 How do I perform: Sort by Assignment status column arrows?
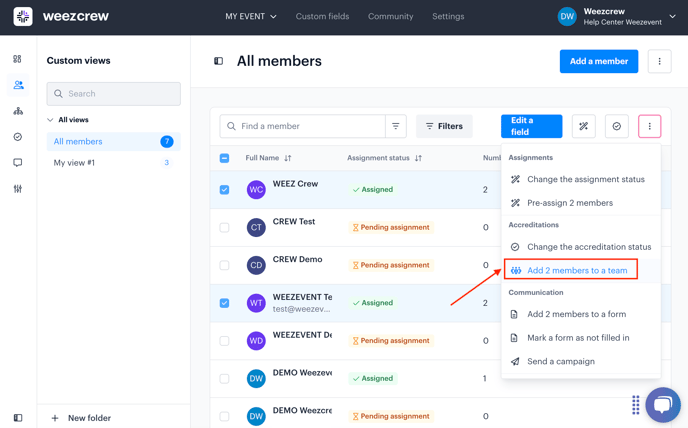pos(418,158)
